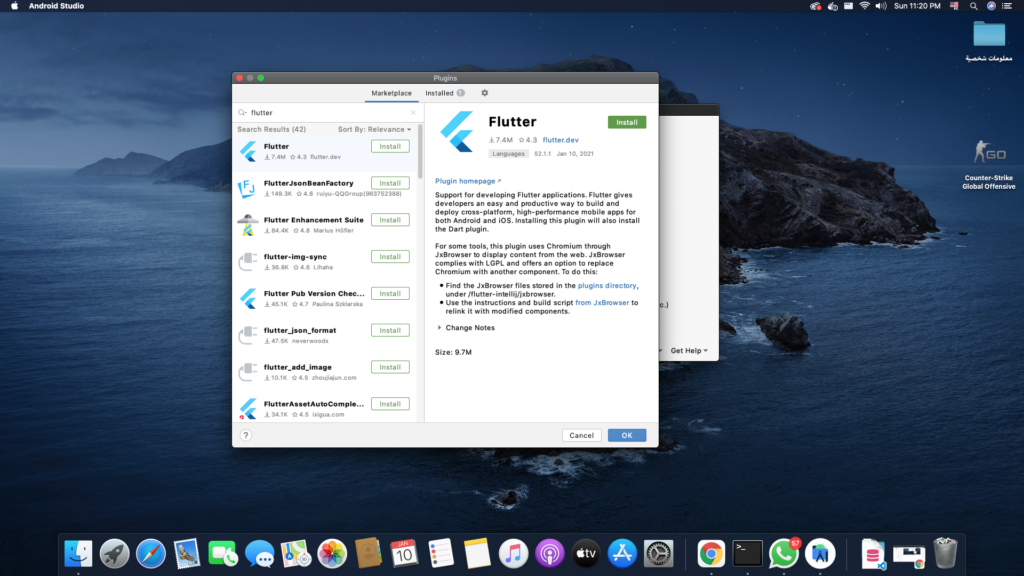Click flutter-img-sync plugin icon
The image size is (1024, 576).
tap(247, 261)
